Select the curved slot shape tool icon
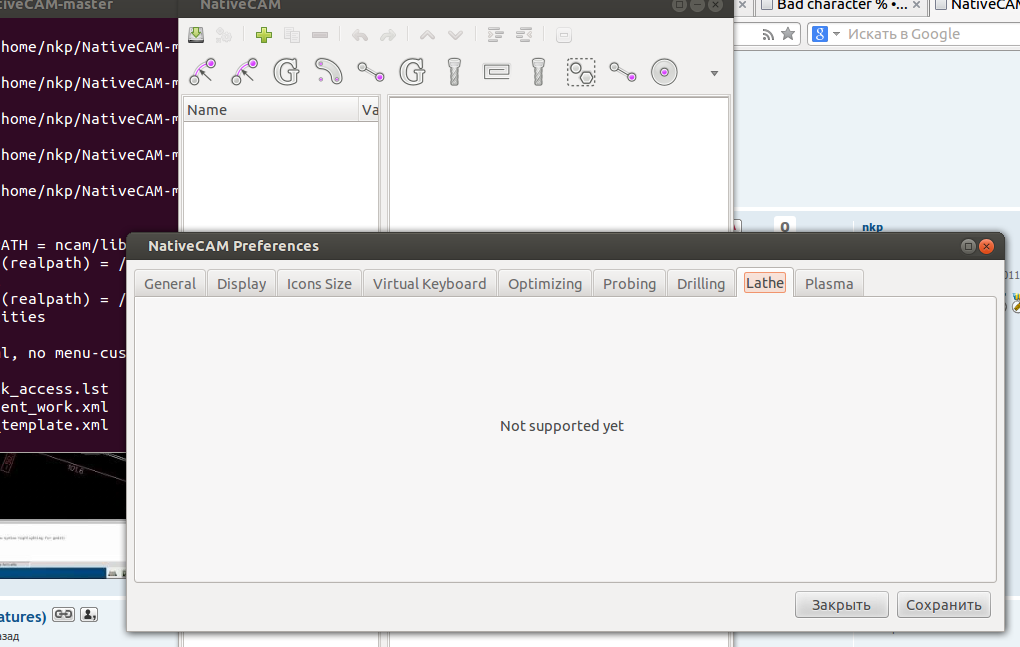 pos(329,72)
